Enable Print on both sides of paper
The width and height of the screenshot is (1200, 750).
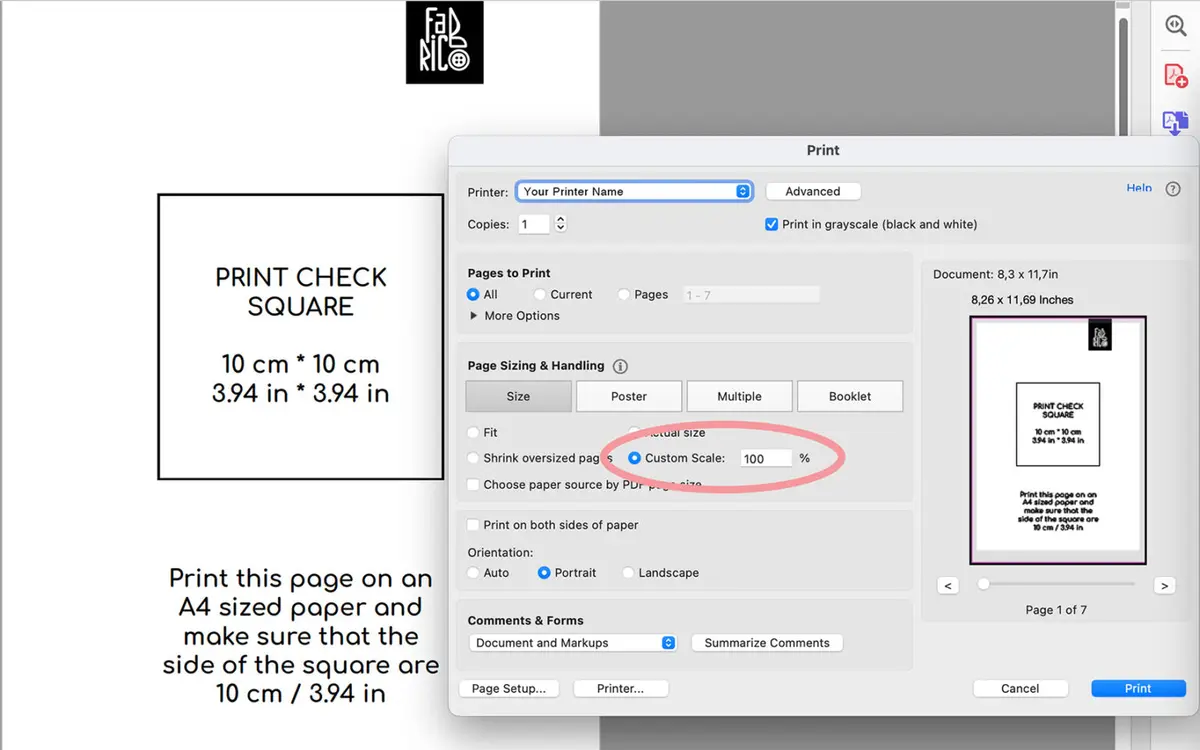pyautogui.click(x=474, y=525)
